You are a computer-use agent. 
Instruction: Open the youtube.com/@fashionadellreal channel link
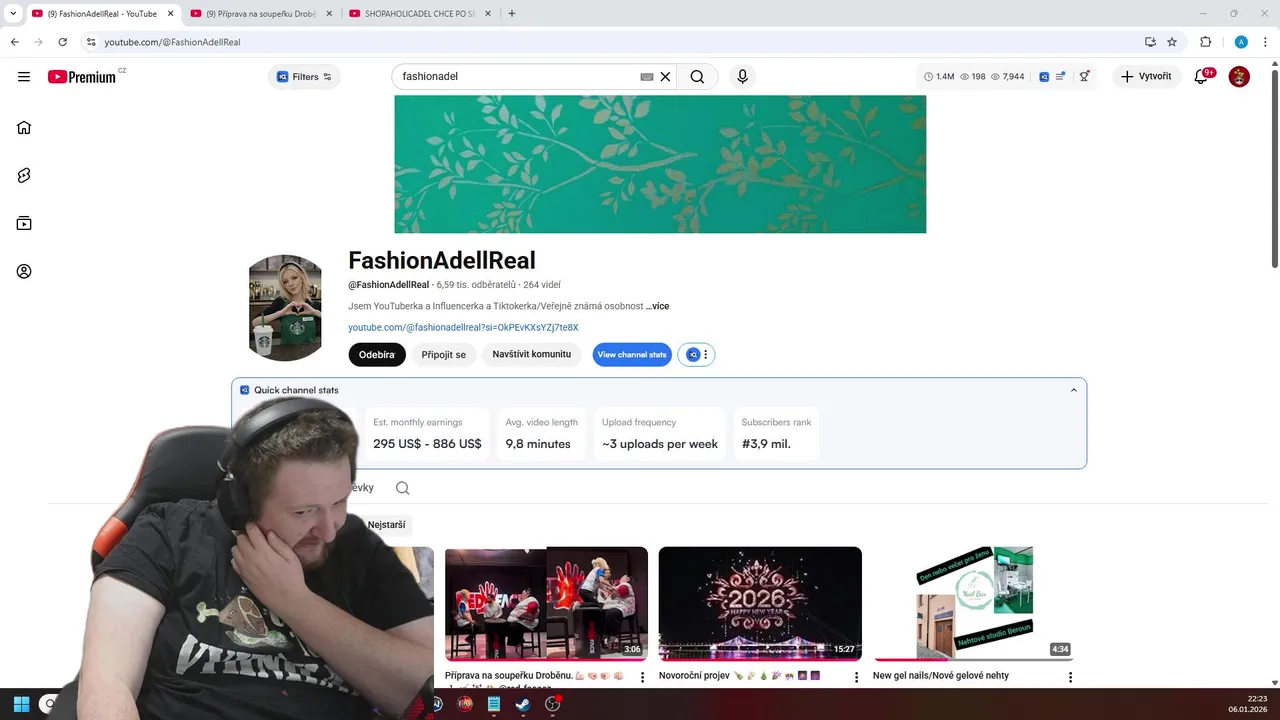coord(463,327)
